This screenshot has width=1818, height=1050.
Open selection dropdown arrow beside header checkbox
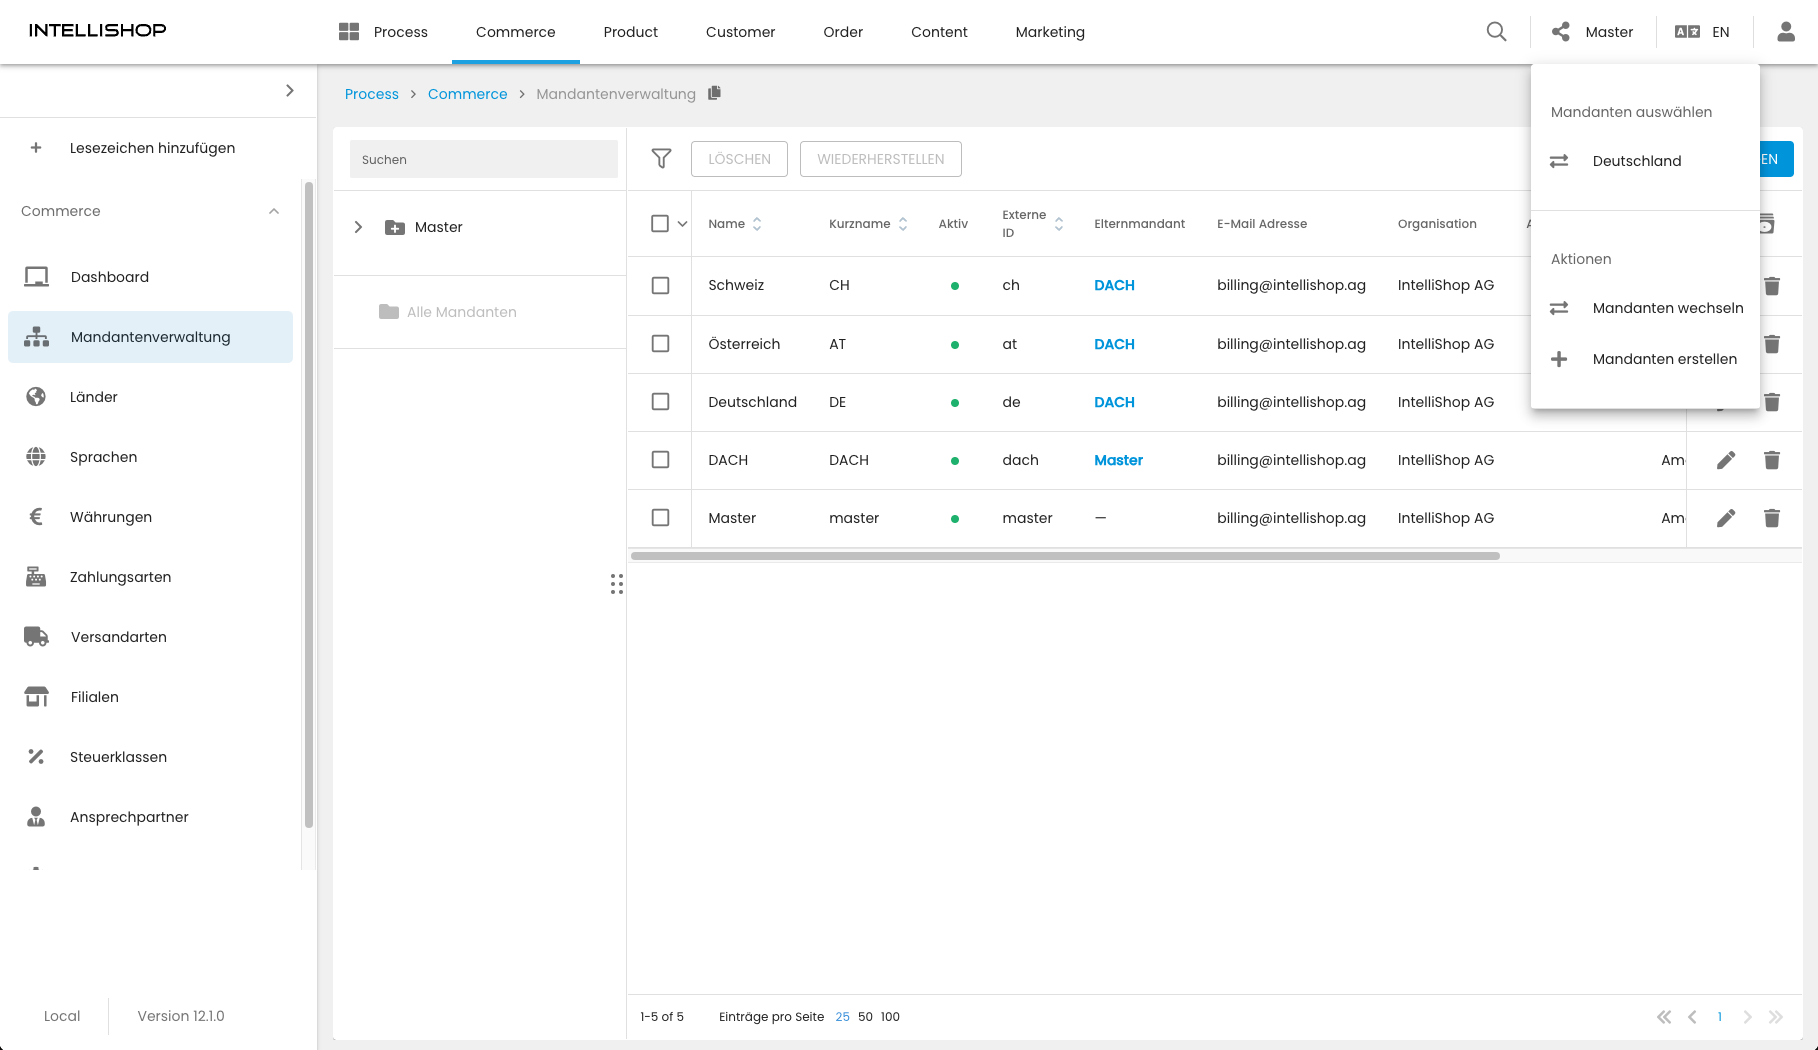(x=683, y=224)
